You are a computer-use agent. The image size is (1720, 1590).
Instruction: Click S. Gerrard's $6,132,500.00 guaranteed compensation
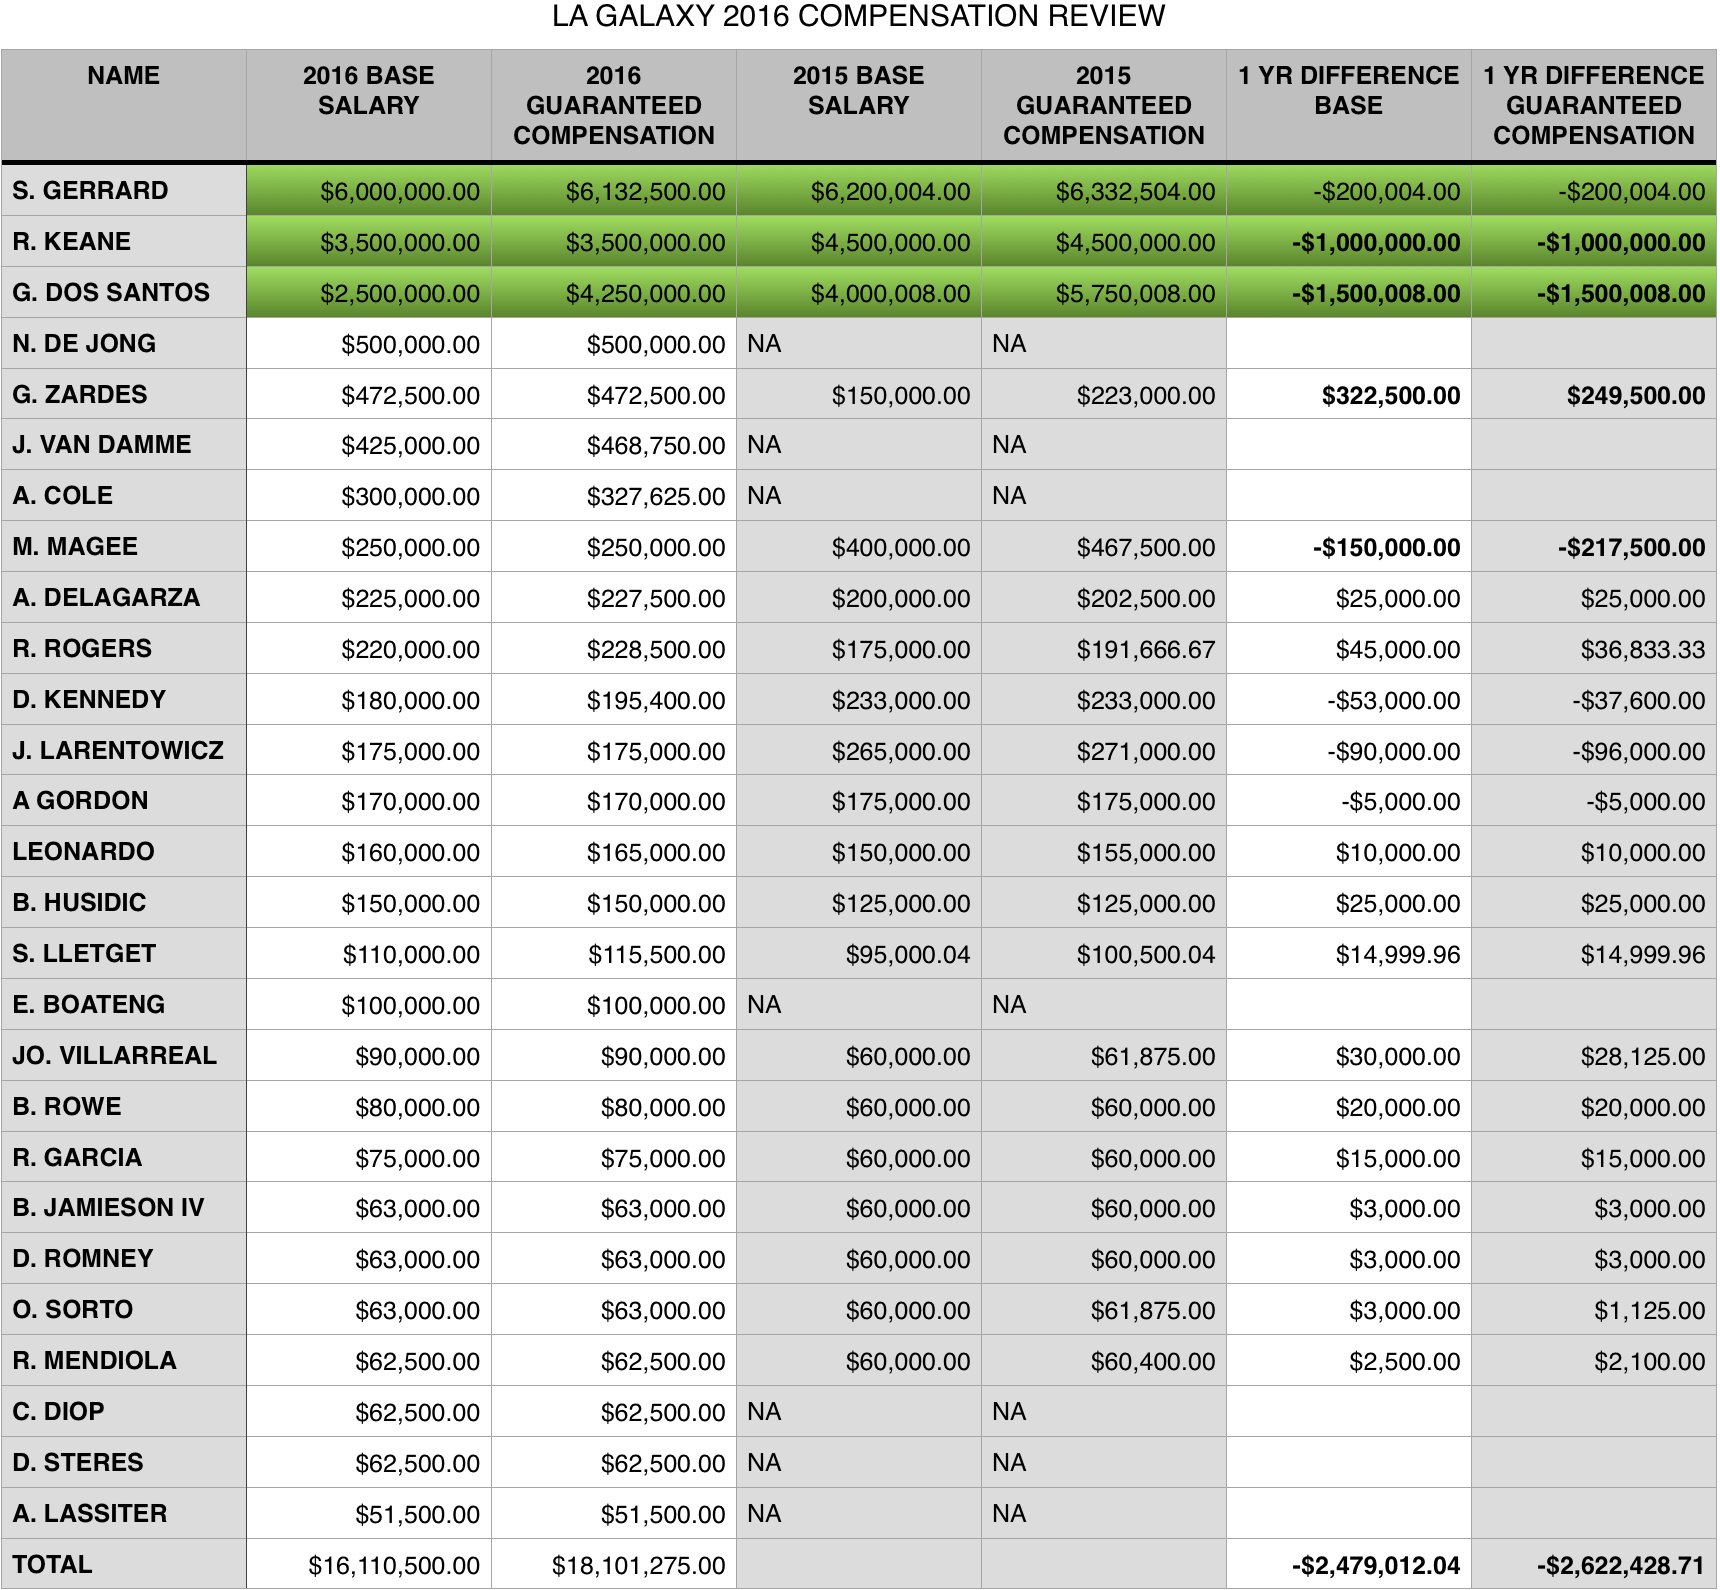click(614, 190)
